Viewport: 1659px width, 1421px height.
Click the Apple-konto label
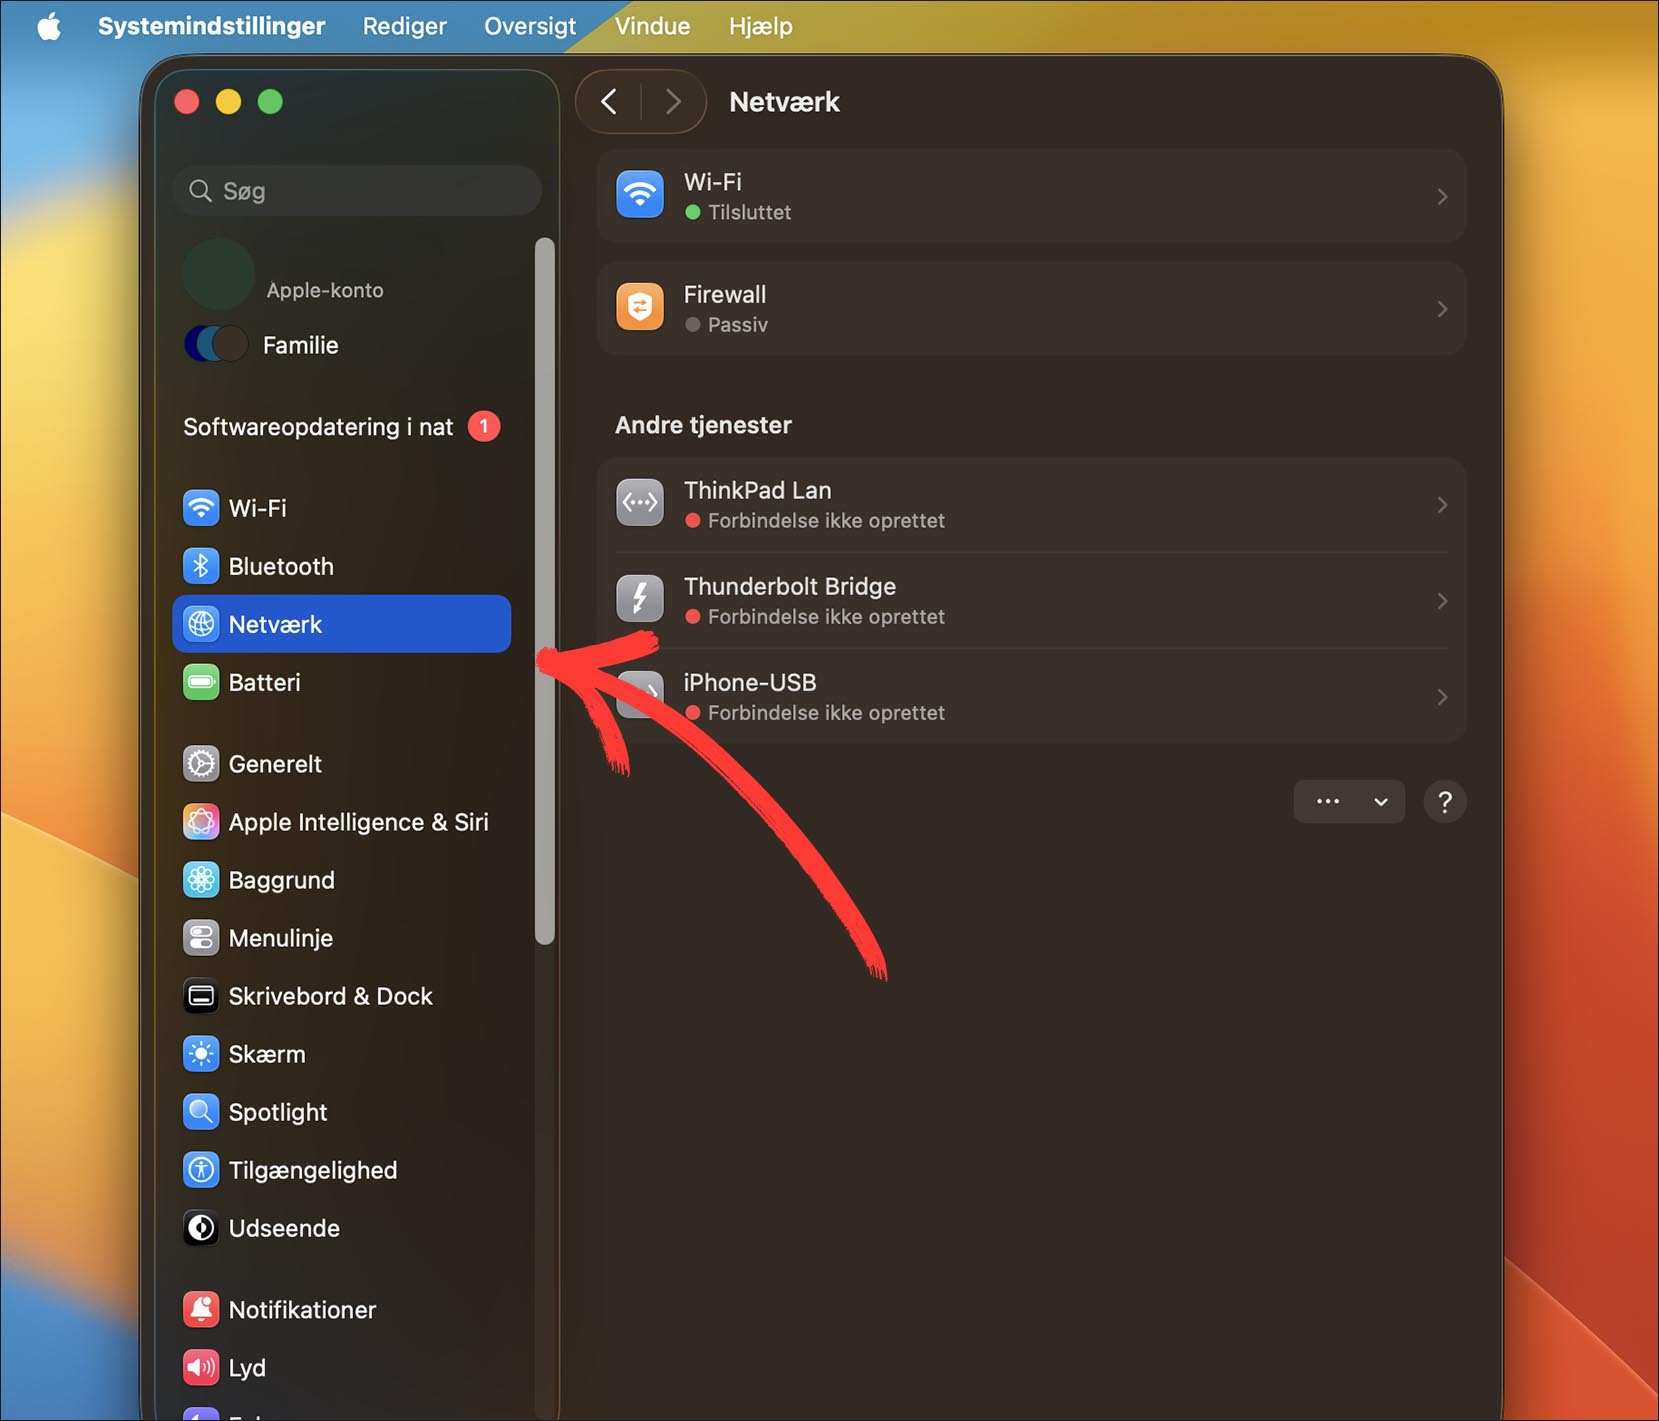[325, 290]
